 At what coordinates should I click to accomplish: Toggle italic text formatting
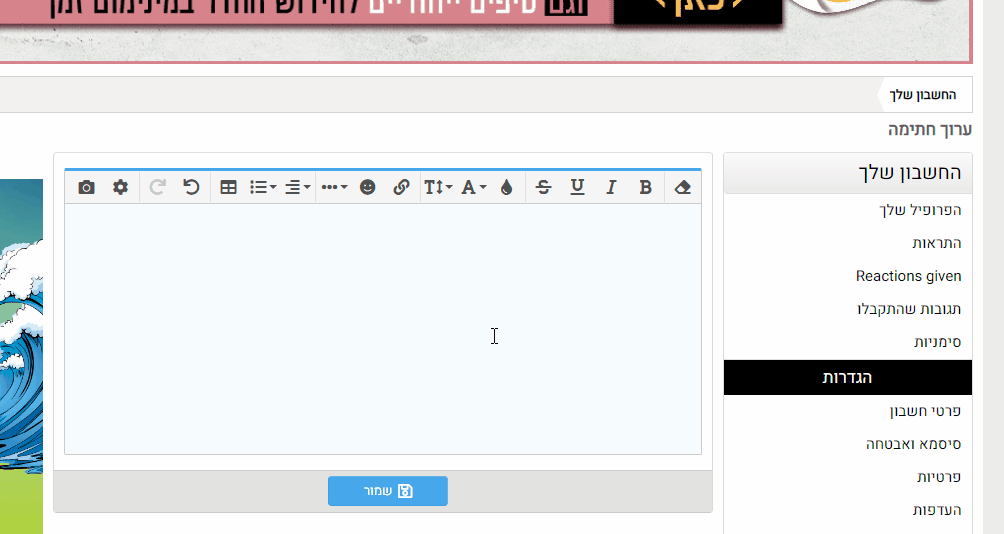point(611,187)
